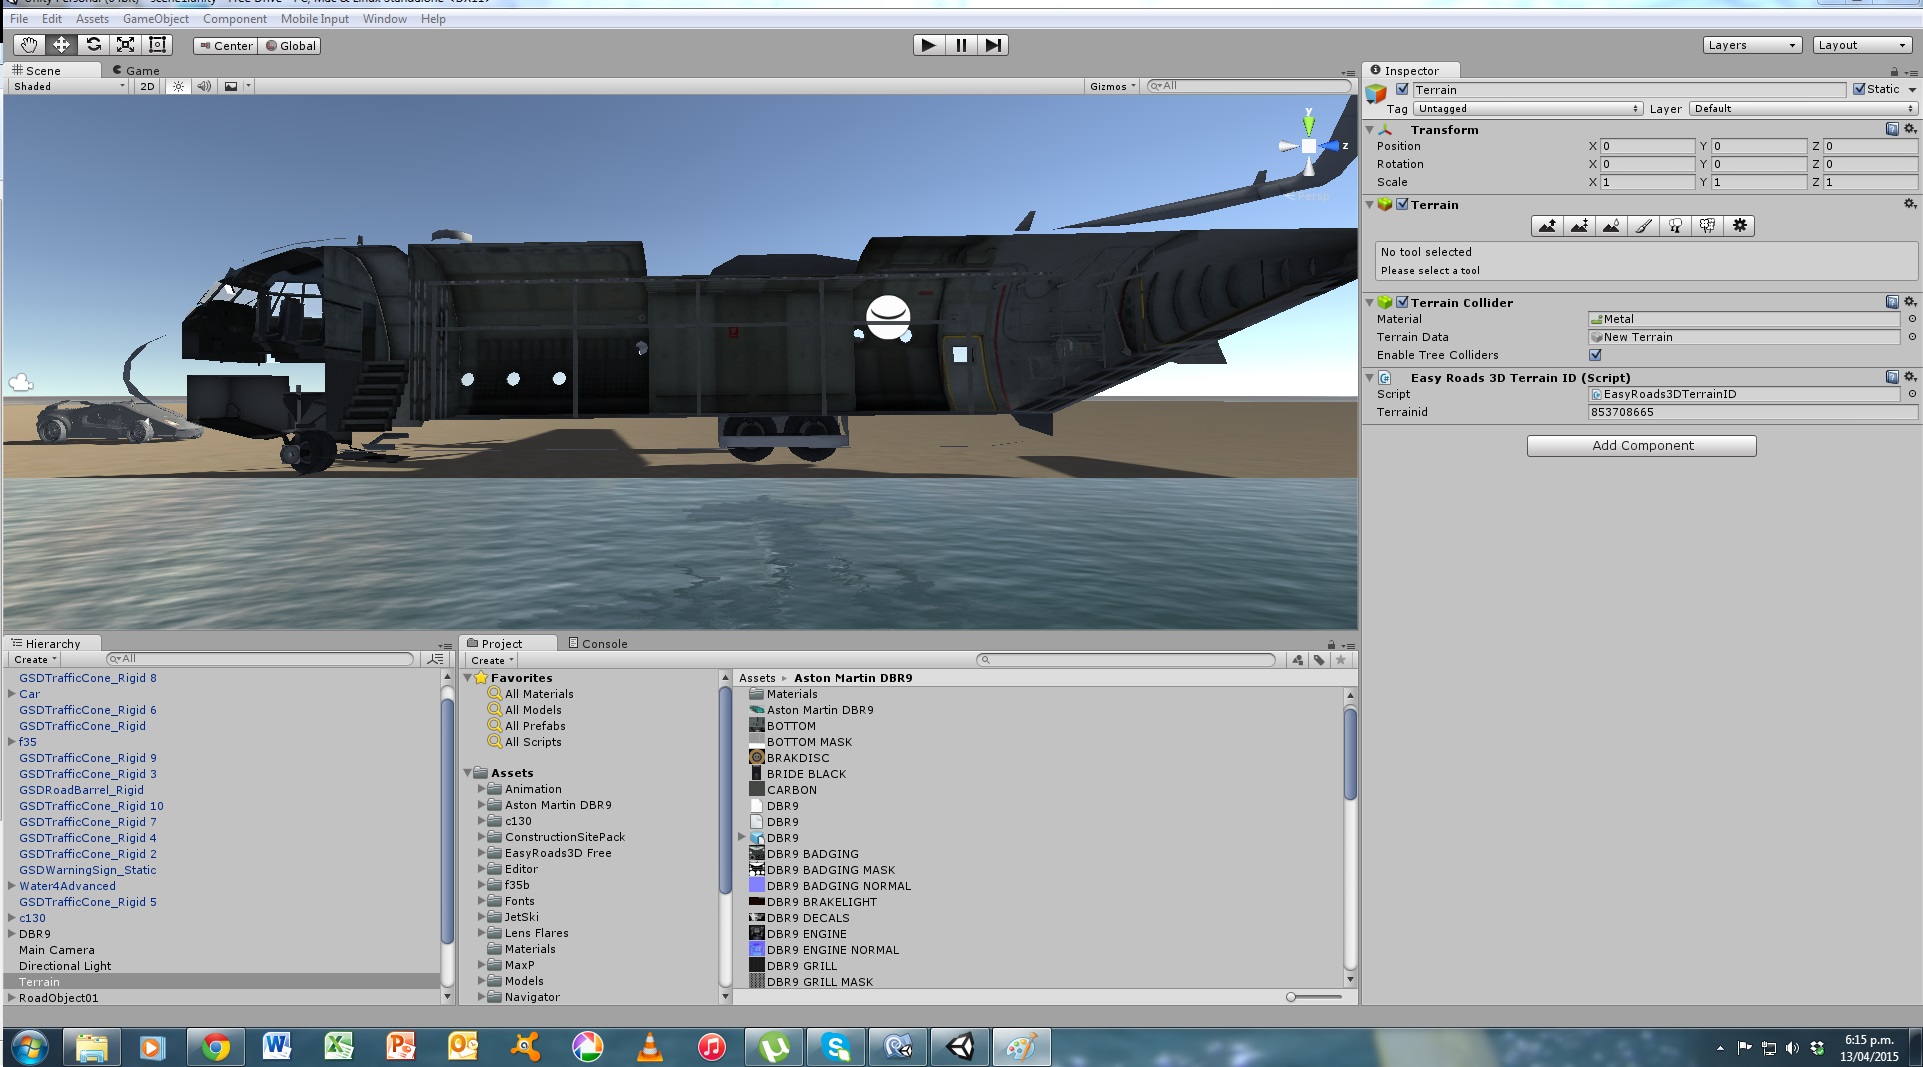Open VLC from the taskbar

tap(650, 1047)
